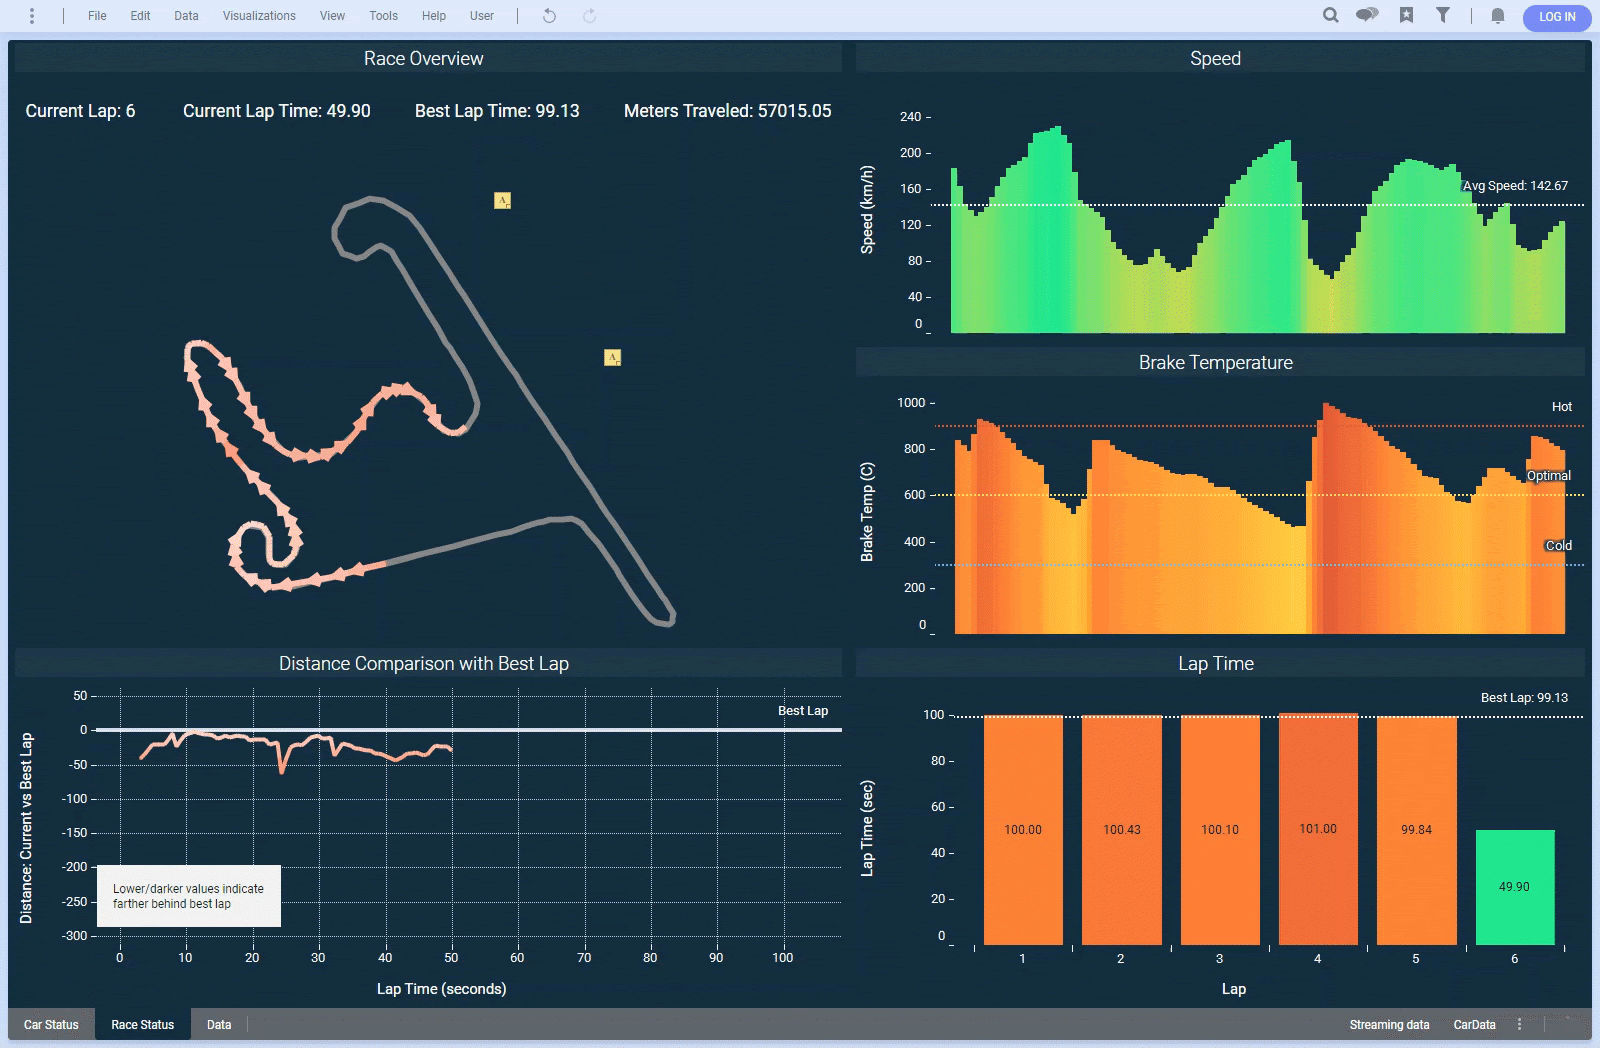
Task: Open the filter funnel icon
Action: [x=1443, y=15]
